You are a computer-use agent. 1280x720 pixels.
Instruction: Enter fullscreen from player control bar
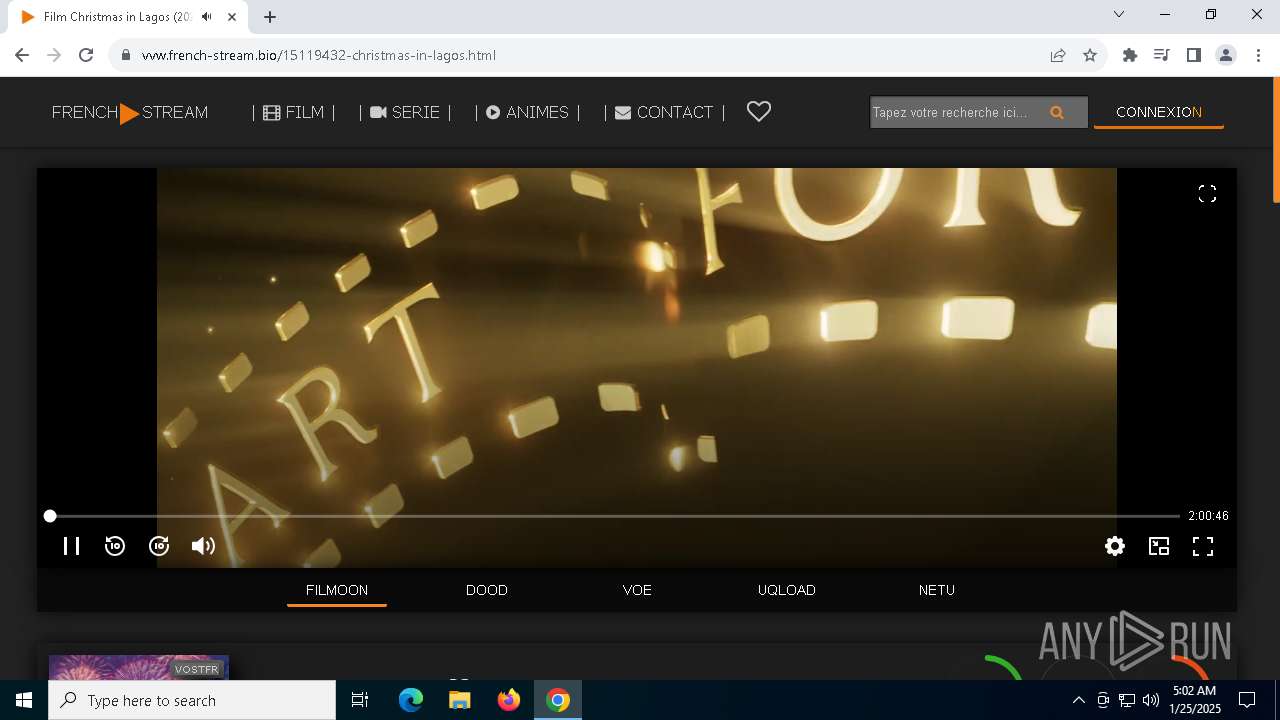1203,546
